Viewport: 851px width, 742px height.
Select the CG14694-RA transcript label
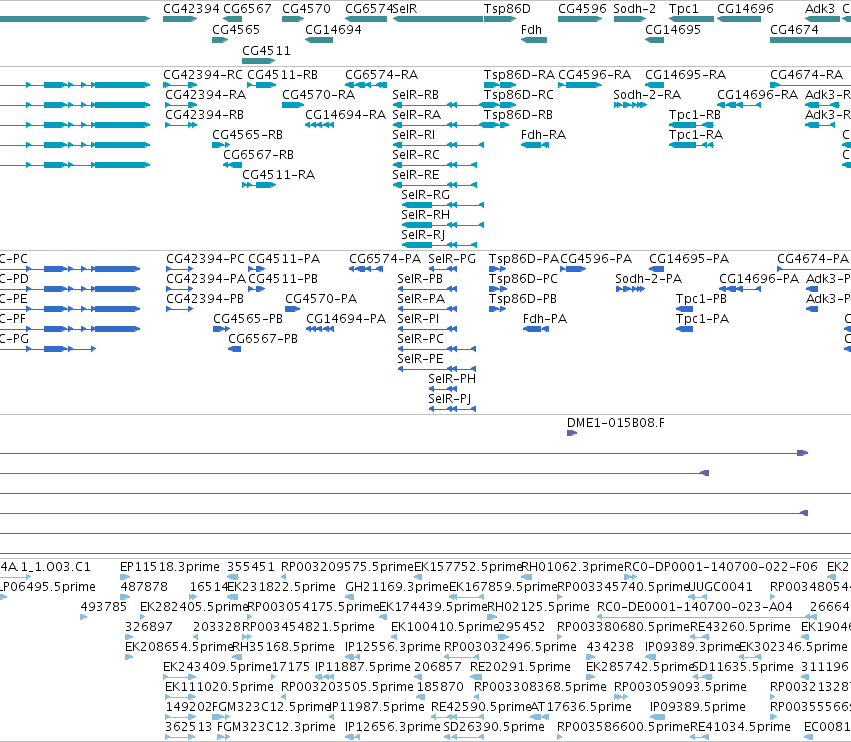(345, 115)
